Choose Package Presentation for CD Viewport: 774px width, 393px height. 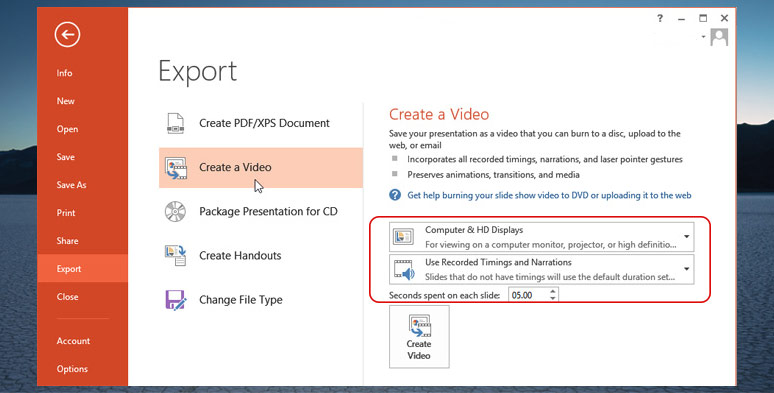coord(268,212)
